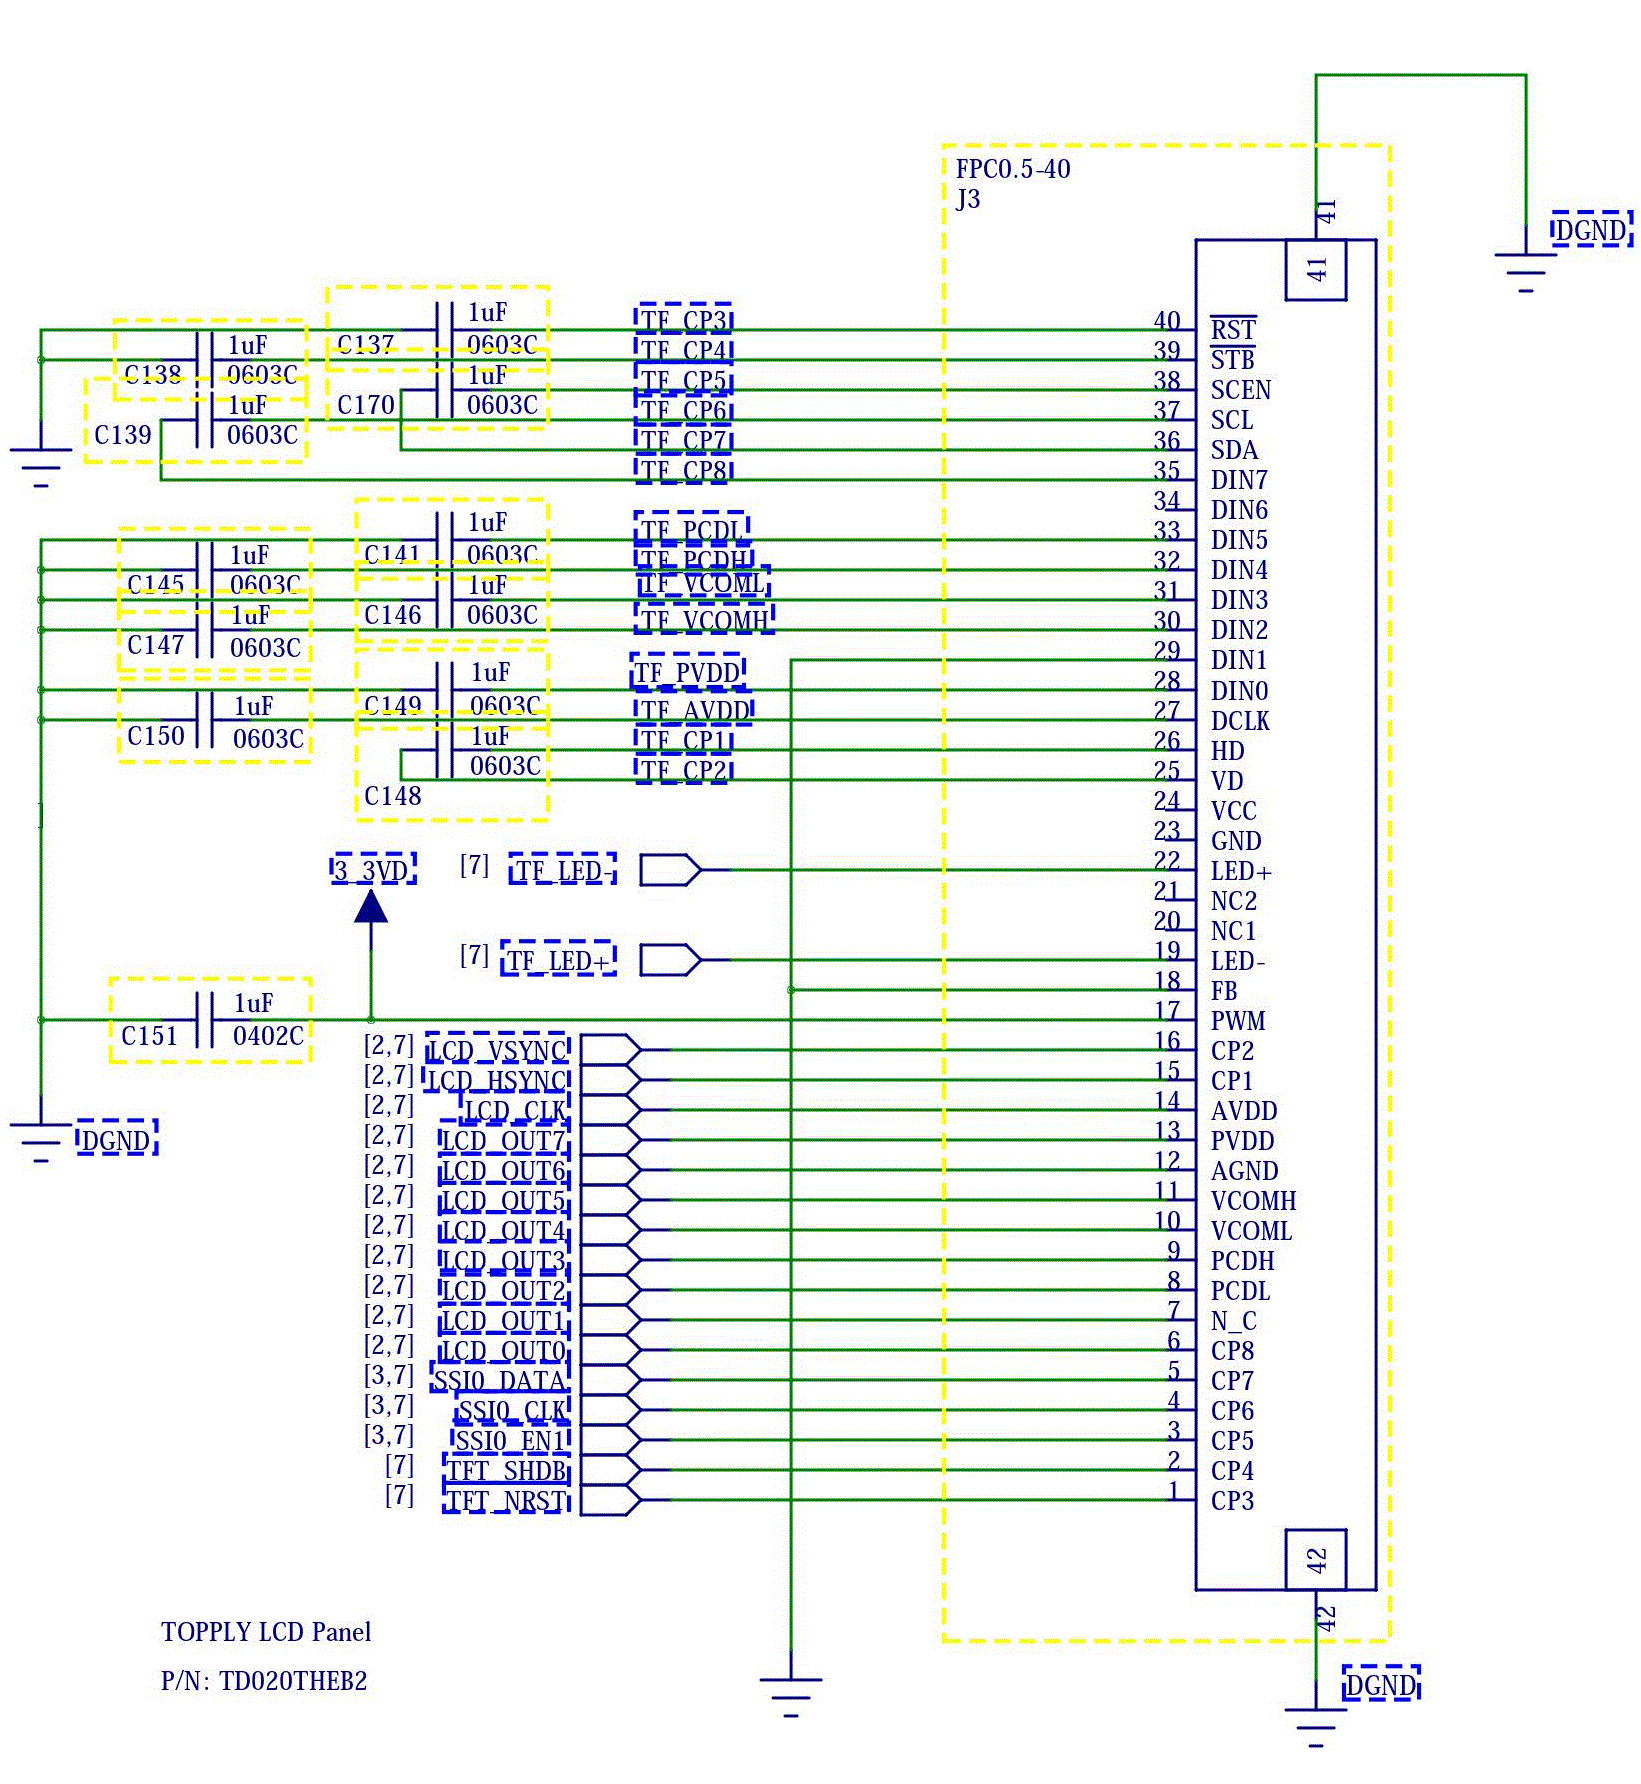Click the TF_LED+ off-page port symbol
Viewport: 1641px width, 1784px height.
670,960
